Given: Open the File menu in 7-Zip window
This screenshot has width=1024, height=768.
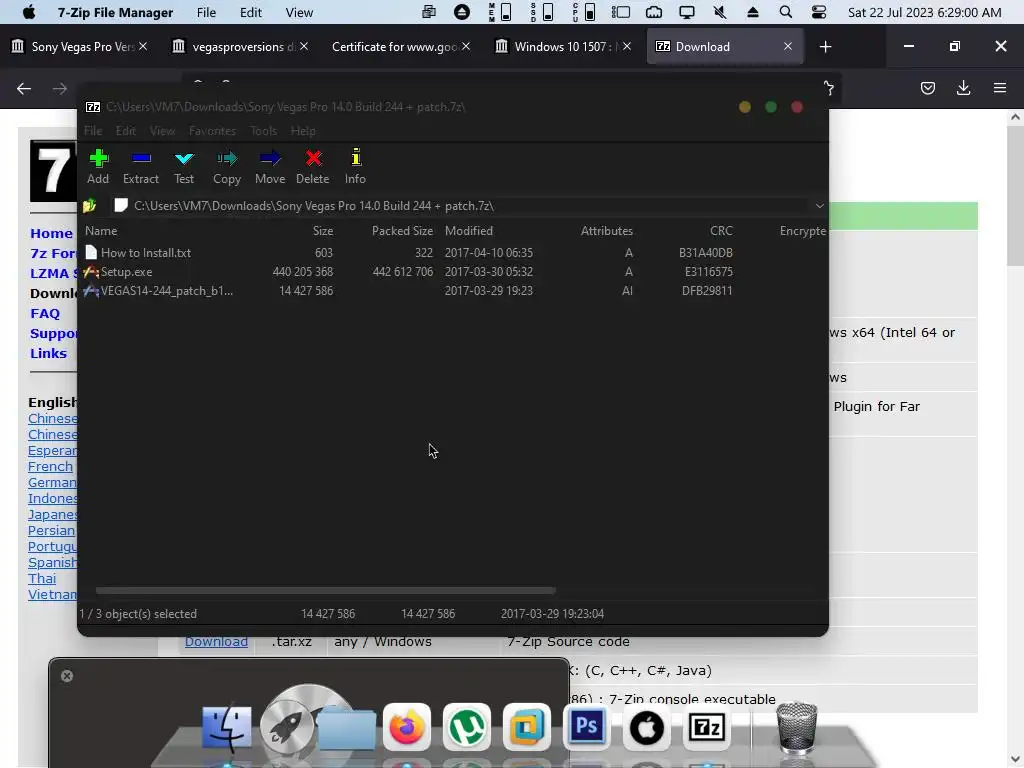Looking at the screenshot, I should (x=93, y=131).
